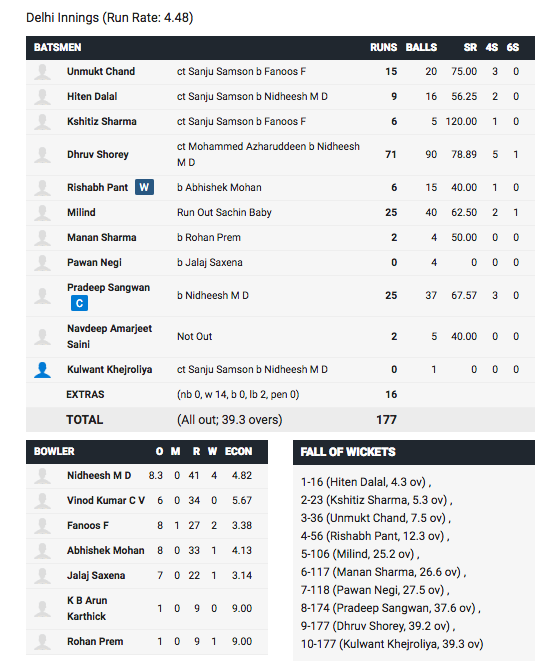Click the TOTAL row showing 177

click(280, 420)
